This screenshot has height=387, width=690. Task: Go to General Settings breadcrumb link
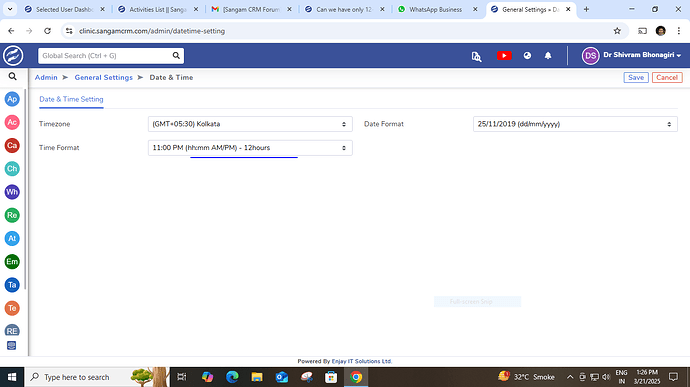point(103,77)
